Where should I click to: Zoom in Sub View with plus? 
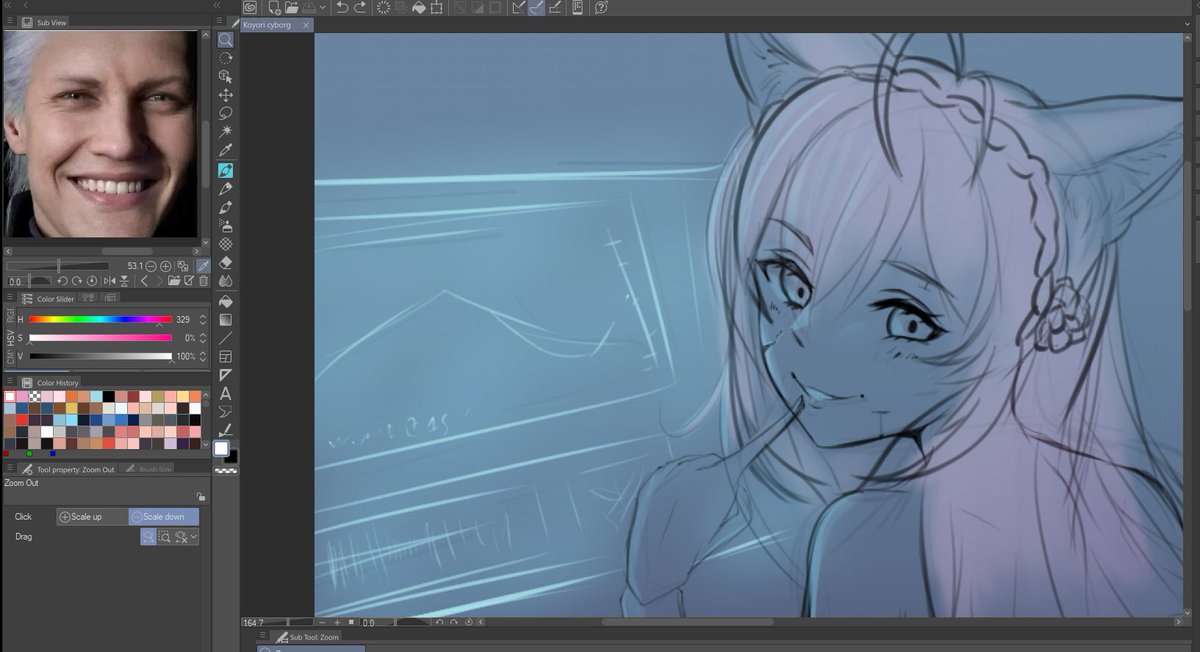[165, 267]
